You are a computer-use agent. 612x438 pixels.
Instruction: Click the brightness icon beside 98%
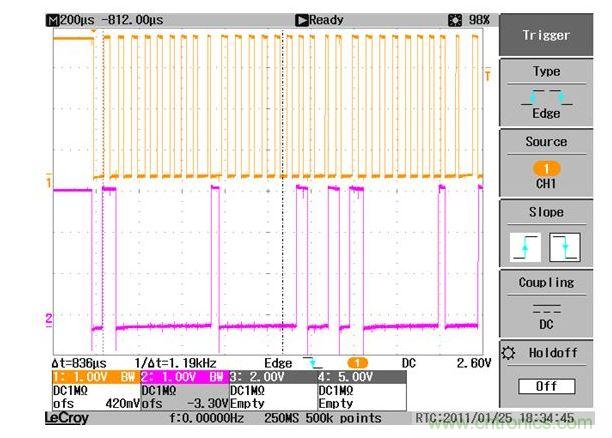456,20
